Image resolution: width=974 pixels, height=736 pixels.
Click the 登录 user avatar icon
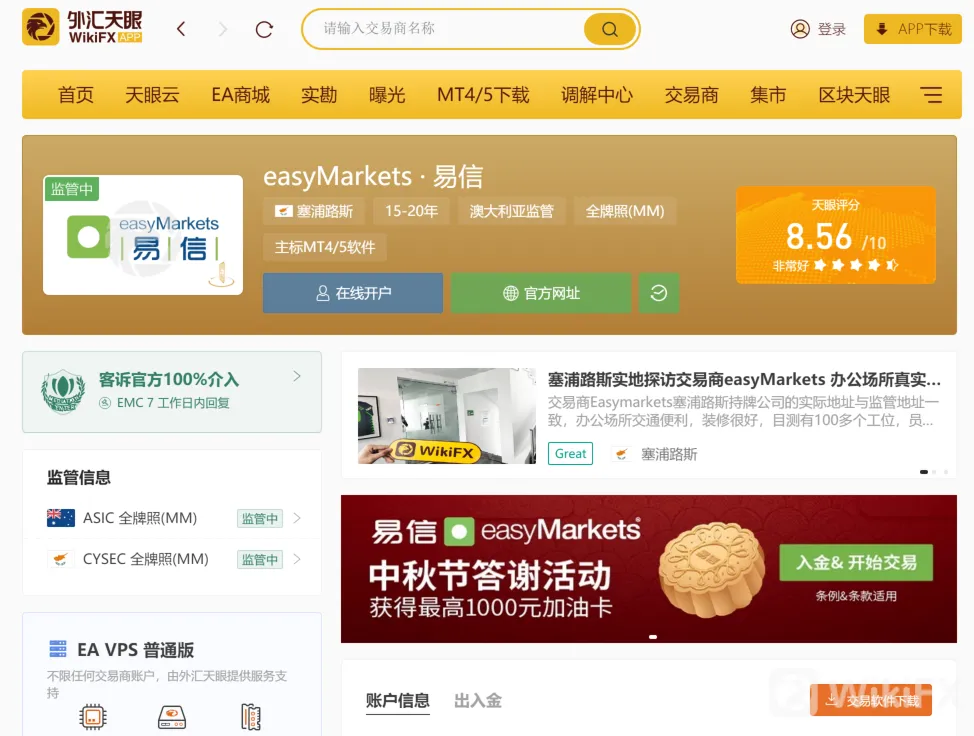point(799,29)
